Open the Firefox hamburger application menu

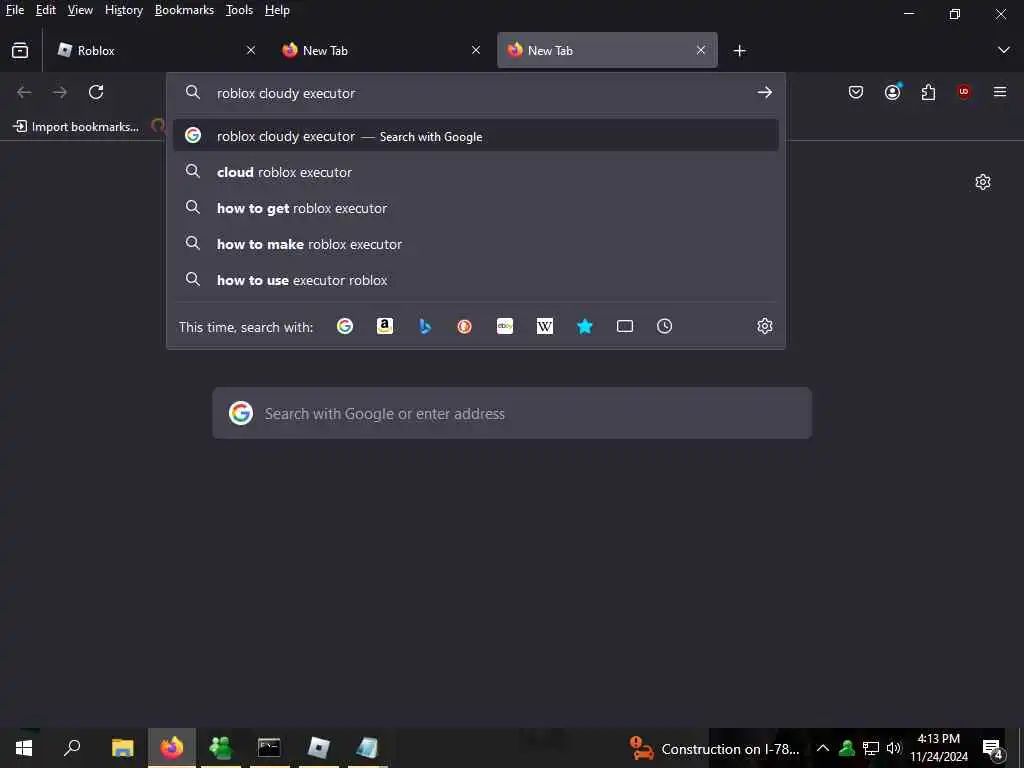(x=1000, y=92)
